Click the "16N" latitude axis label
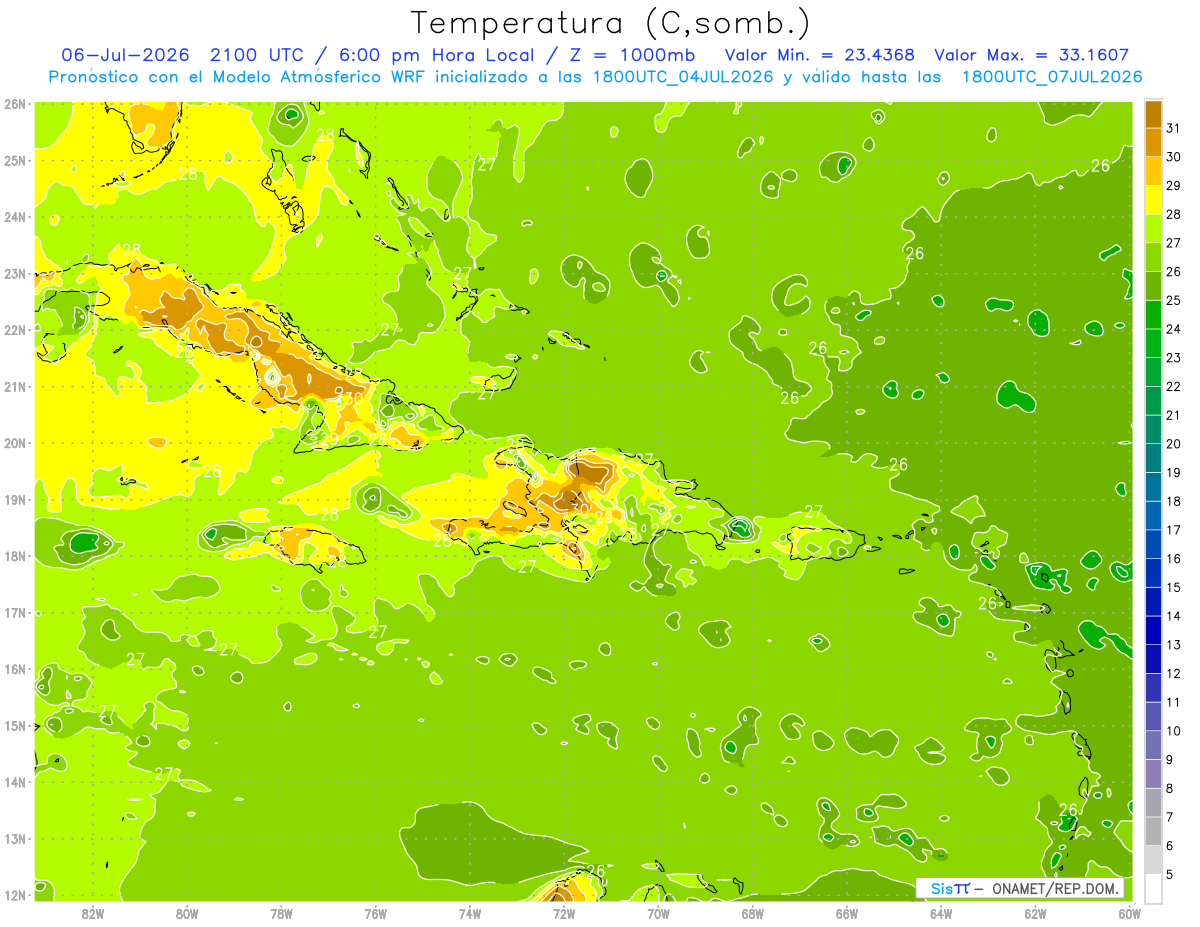This screenshot has width=1200, height=927. [14, 669]
